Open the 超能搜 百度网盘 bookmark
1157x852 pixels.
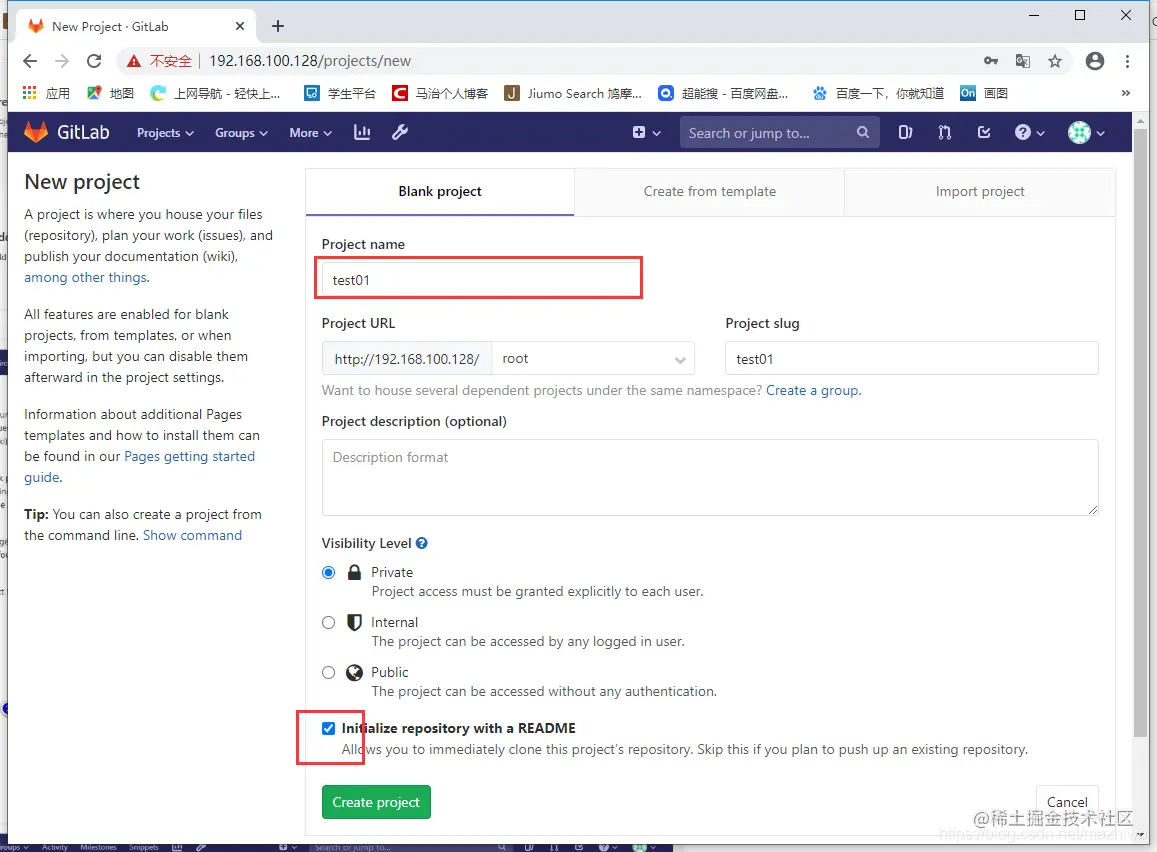pyautogui.click(x=724, y=93)
